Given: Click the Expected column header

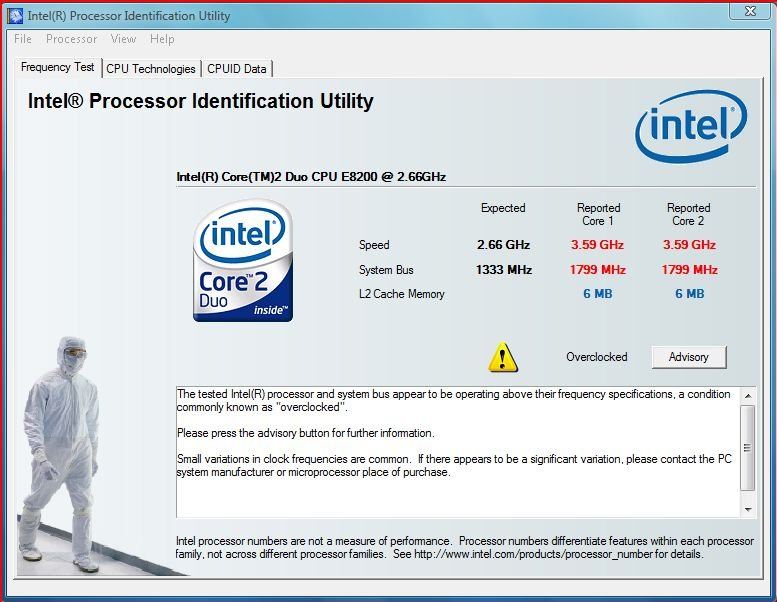Looking at the screenshot, I should point(503,208).
